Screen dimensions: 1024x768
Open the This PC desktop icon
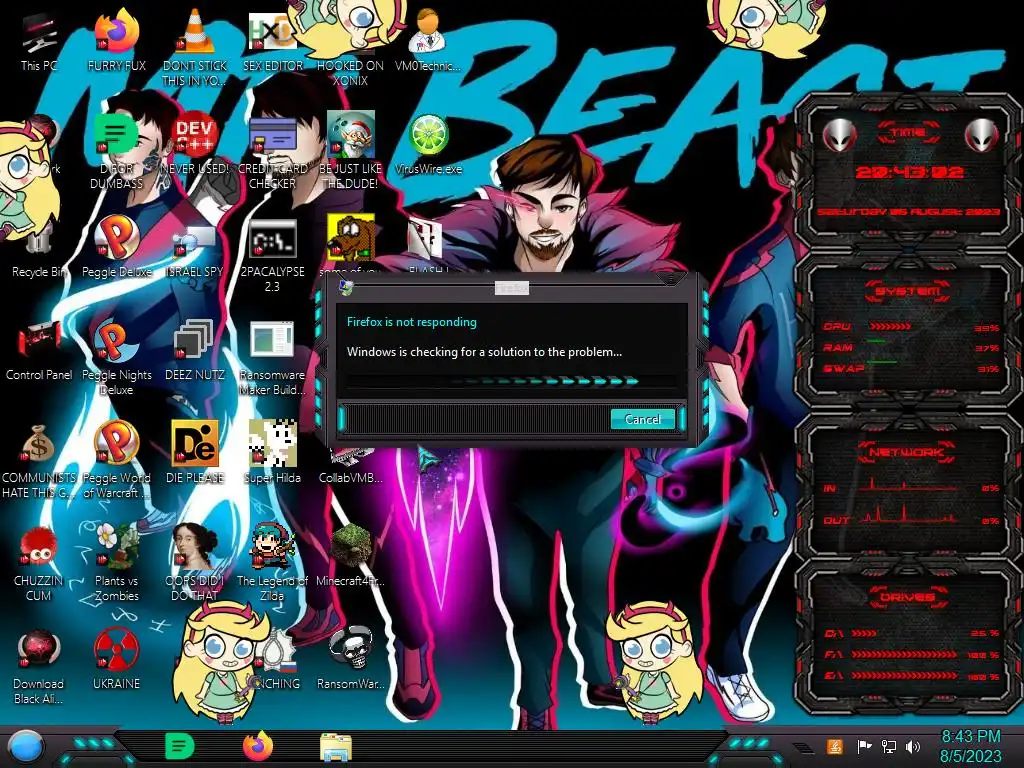pos(39,41)
